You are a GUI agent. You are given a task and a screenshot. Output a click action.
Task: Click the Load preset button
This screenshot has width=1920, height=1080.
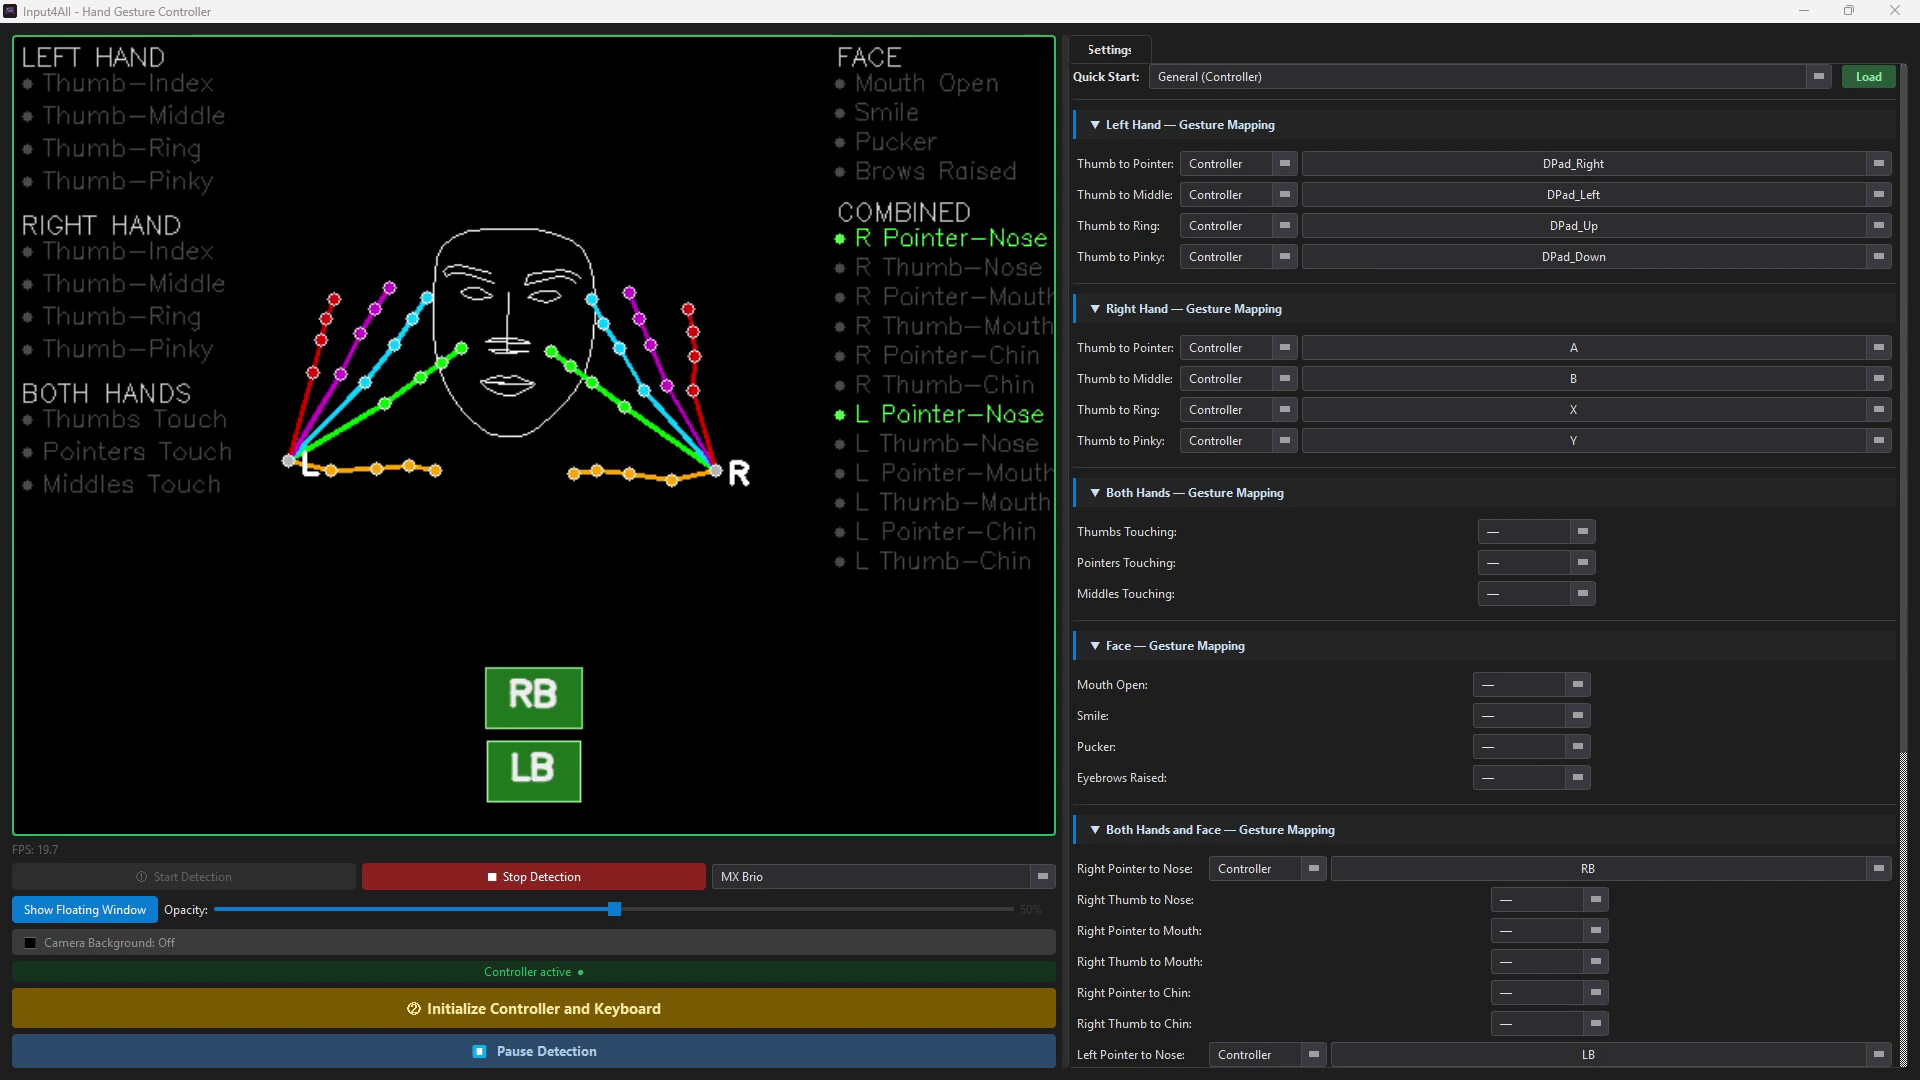(1868, 77)
